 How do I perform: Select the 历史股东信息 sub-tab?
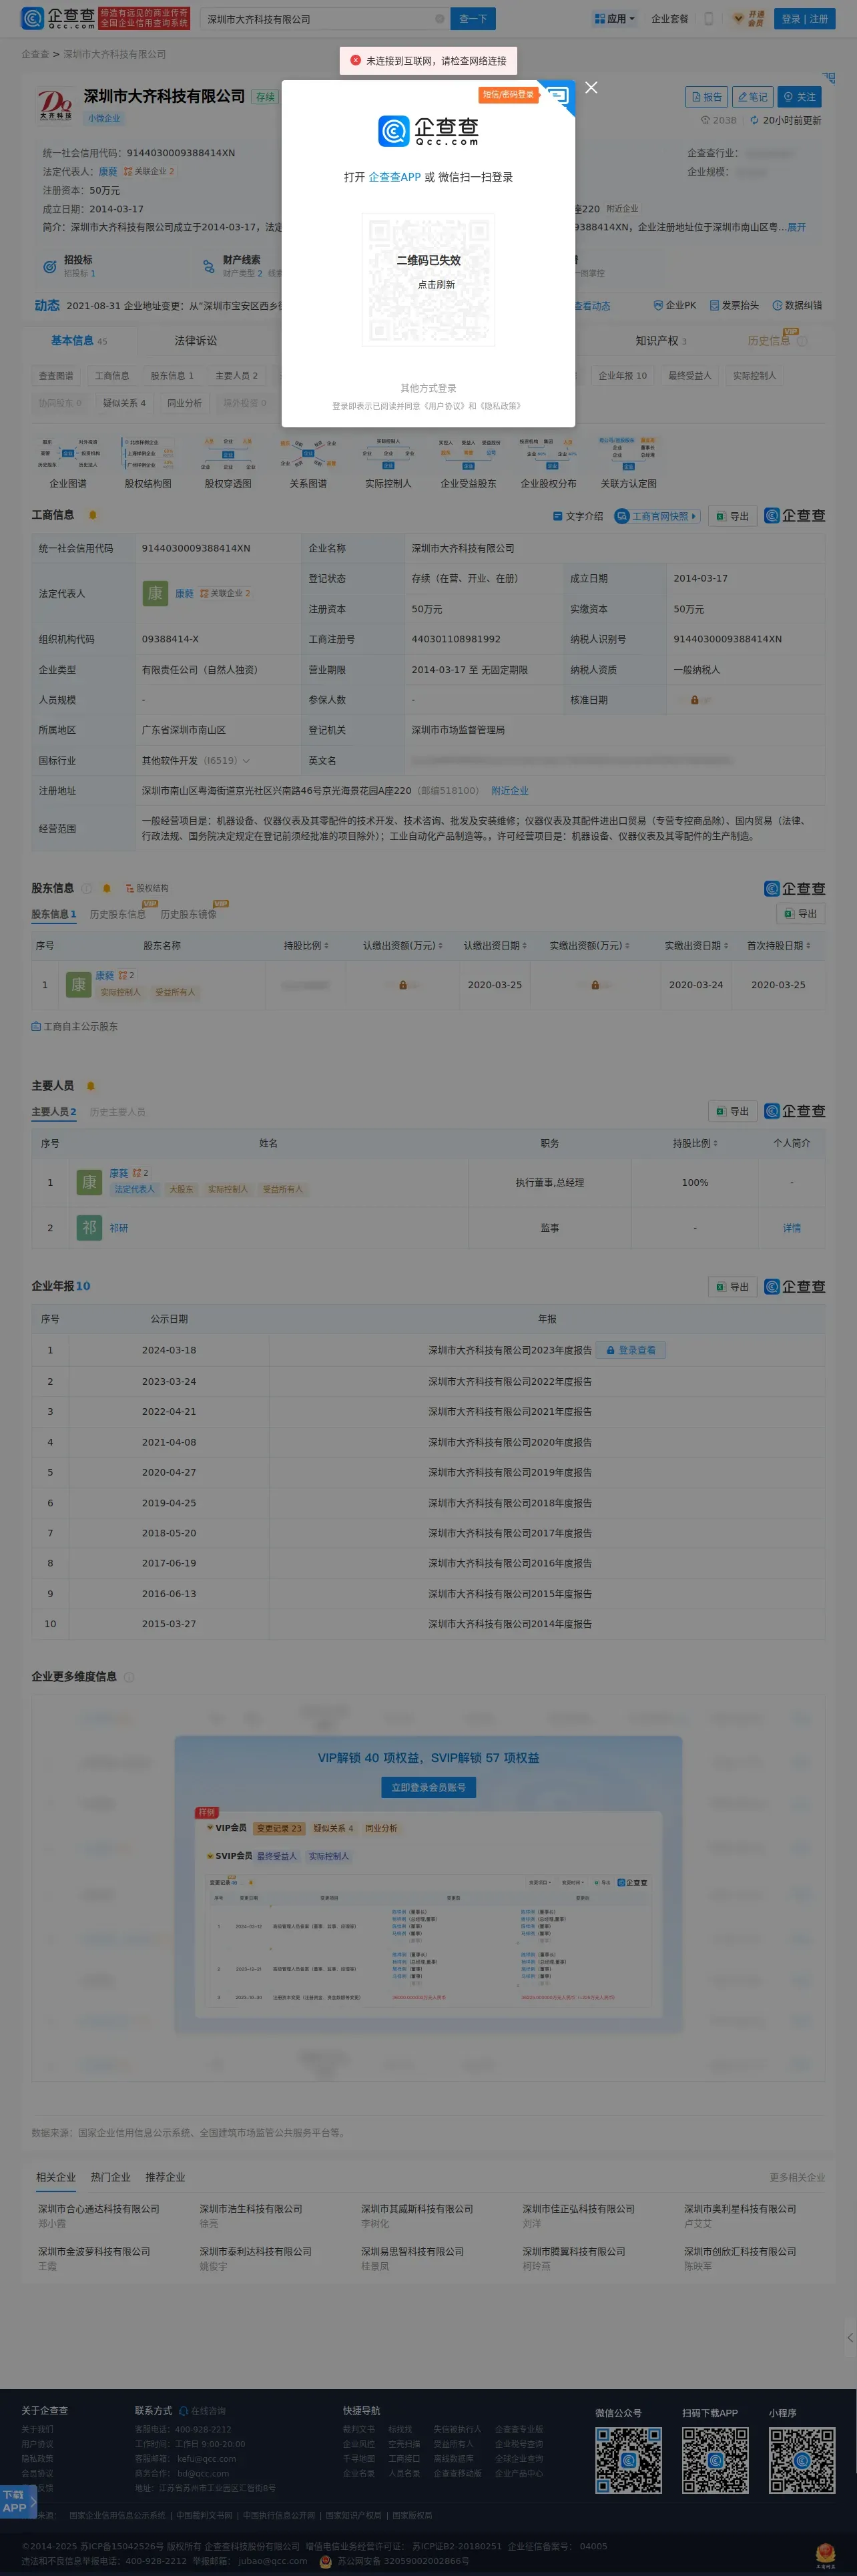point(117,914)
